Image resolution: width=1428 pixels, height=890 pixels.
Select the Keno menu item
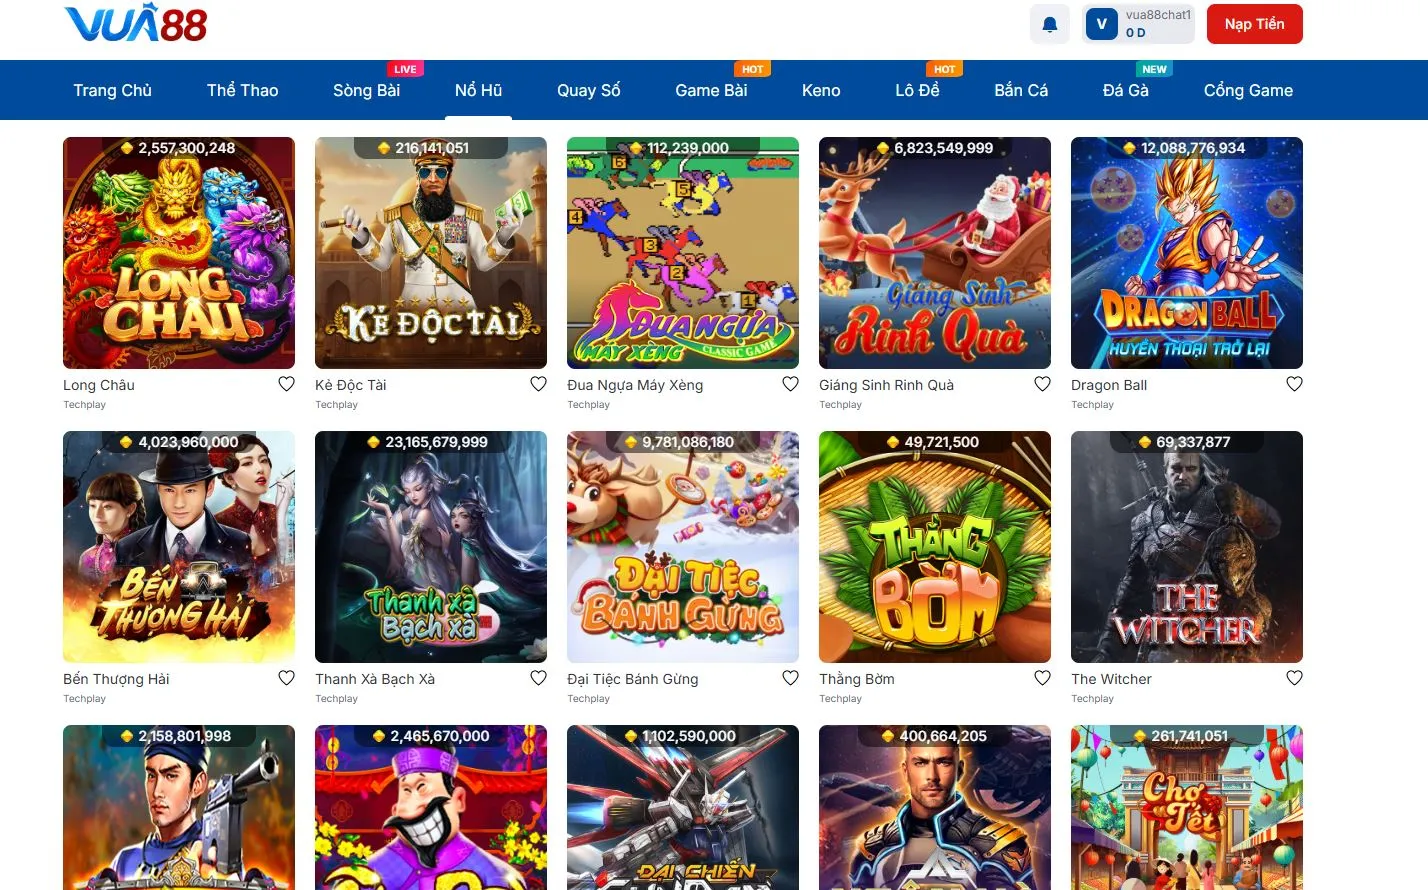(820, 90)
